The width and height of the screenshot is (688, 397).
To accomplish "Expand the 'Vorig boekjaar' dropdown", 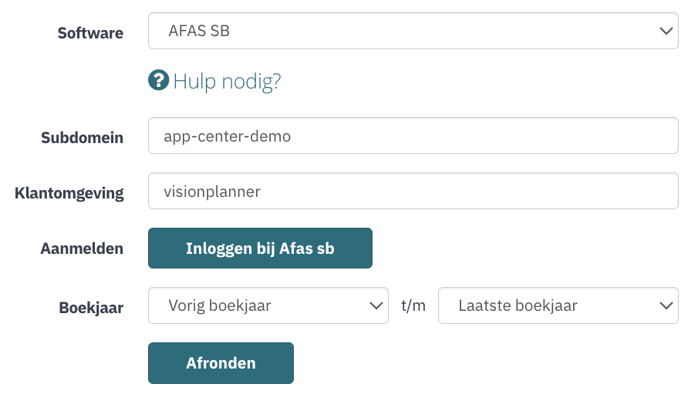I will tap(268, 306).
